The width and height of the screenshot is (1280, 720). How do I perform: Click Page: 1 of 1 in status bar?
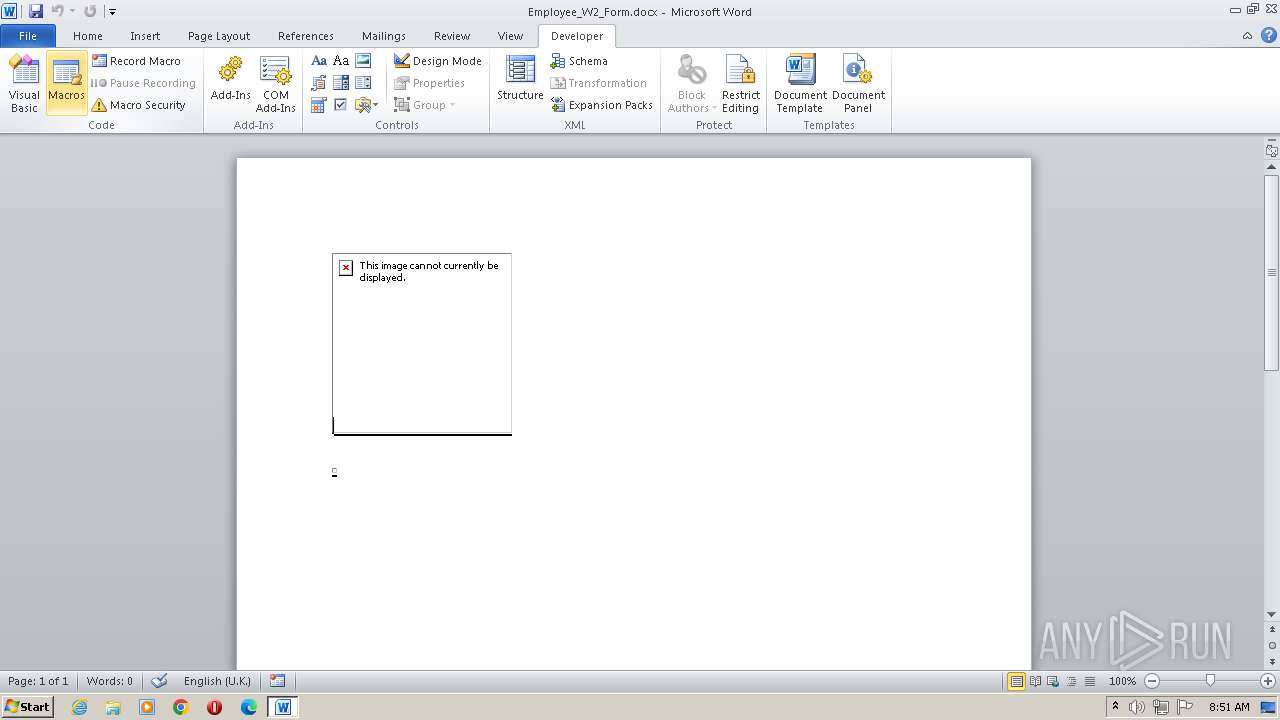tap(38, 681)
